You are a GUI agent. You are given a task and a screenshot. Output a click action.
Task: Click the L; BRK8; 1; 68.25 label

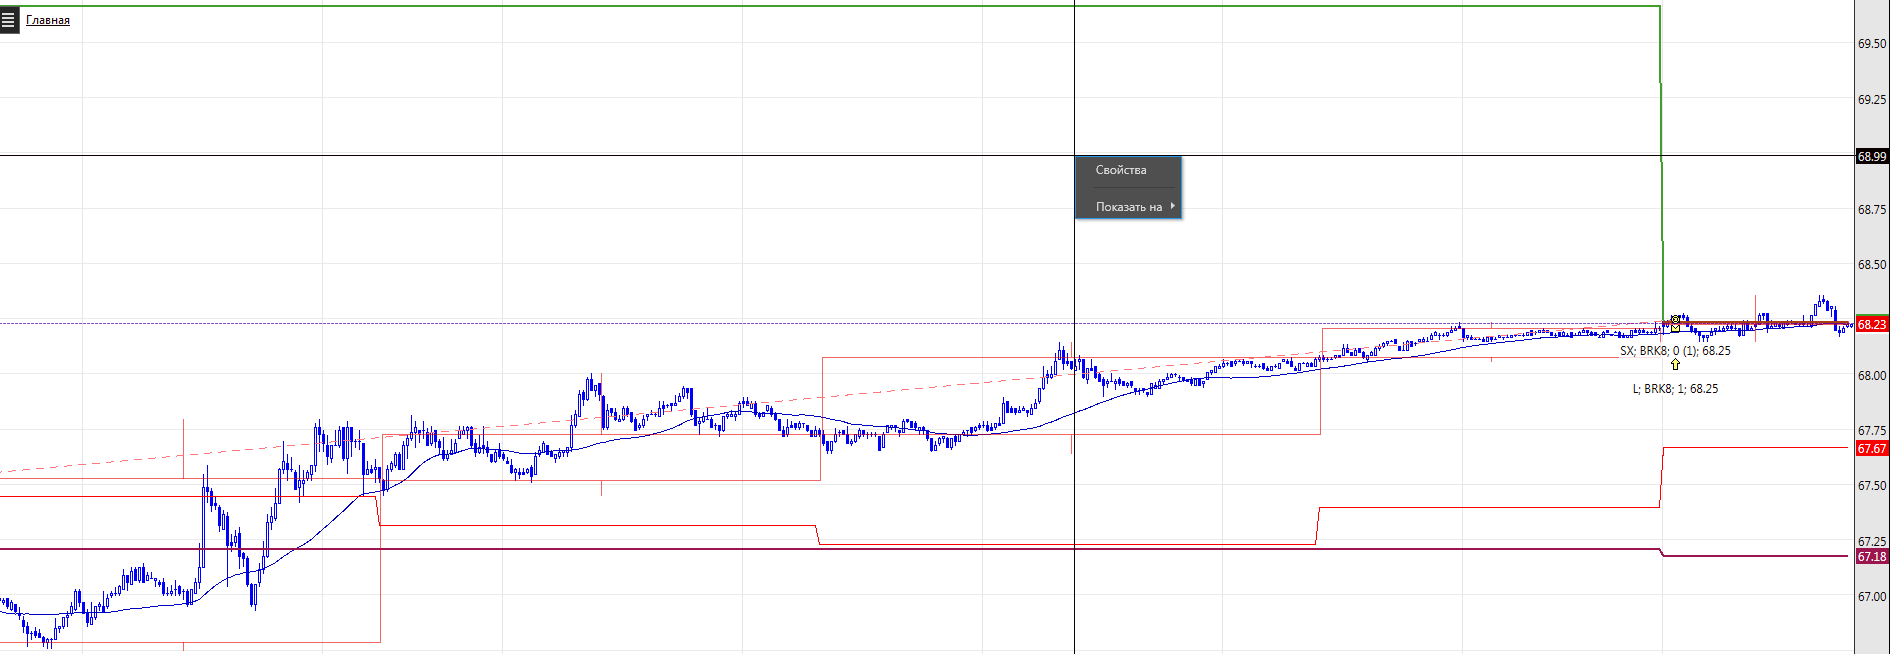click(1675, 389)
